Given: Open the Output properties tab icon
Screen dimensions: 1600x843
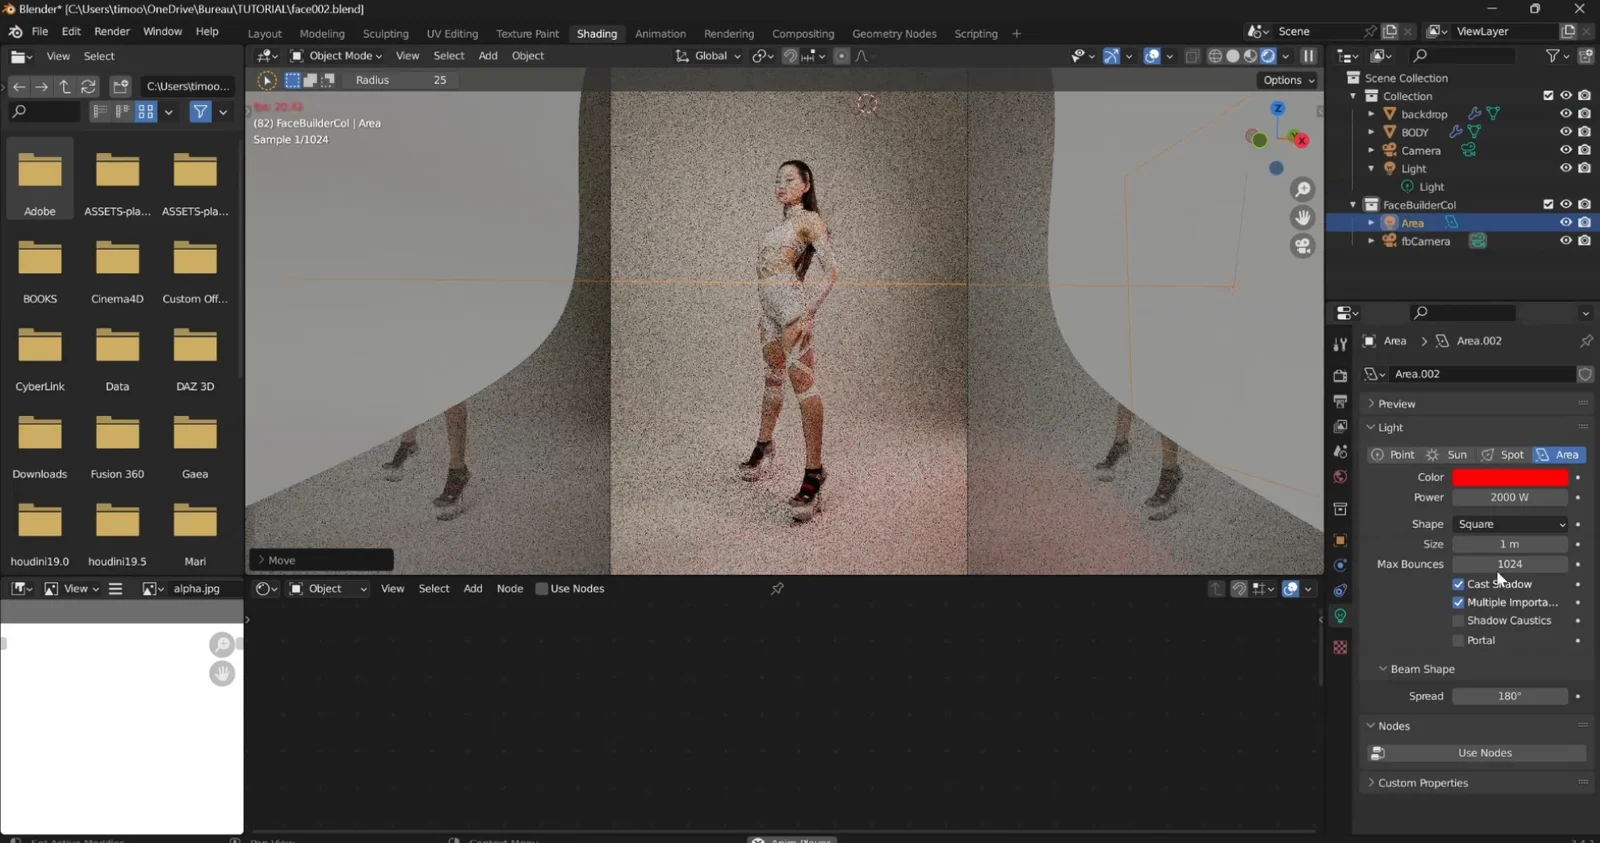Looking at the screenshot, I should point(1340,401).
